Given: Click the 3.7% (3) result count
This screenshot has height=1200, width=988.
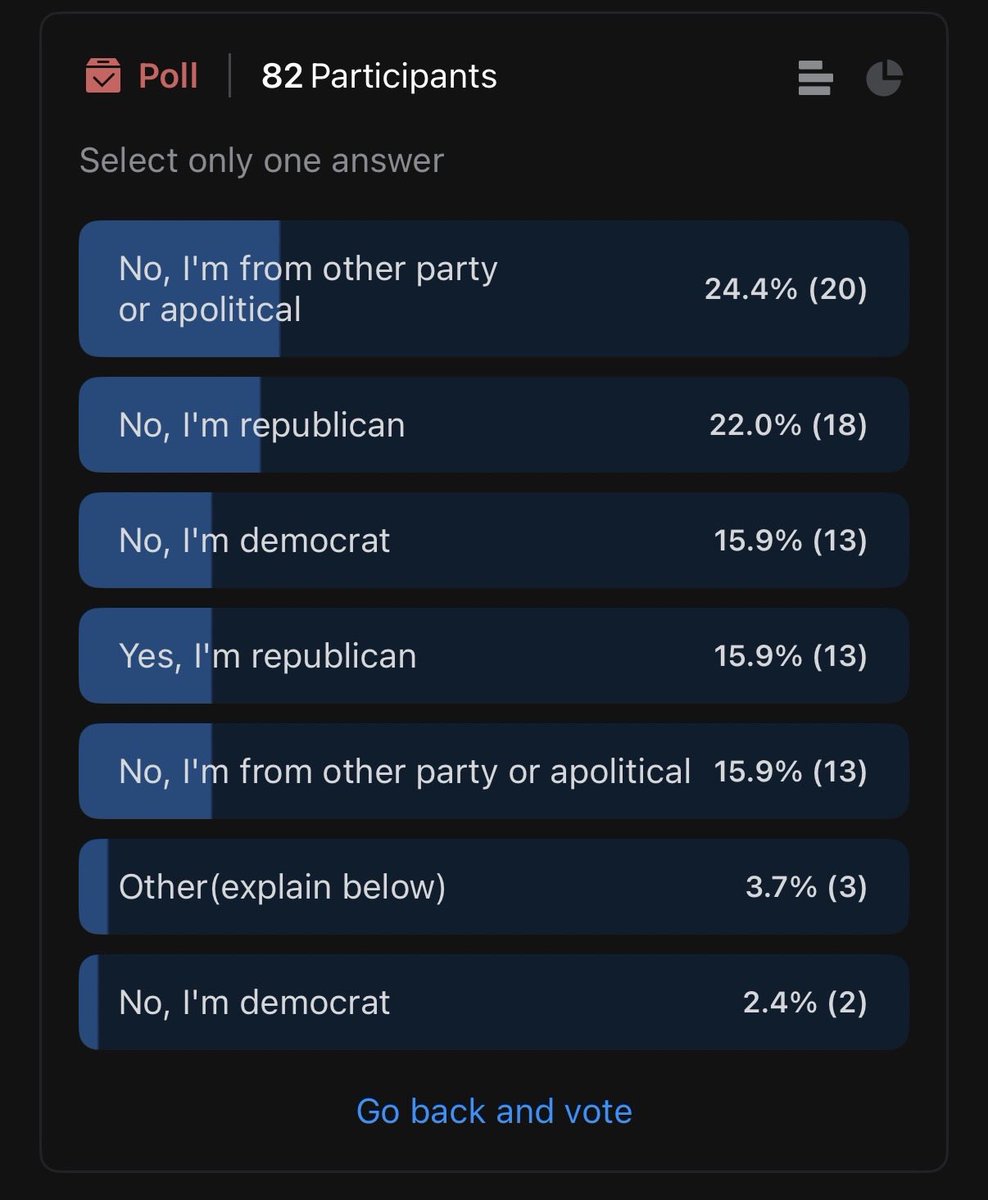Looking at the screenshot, I should [x=806, y=887].
